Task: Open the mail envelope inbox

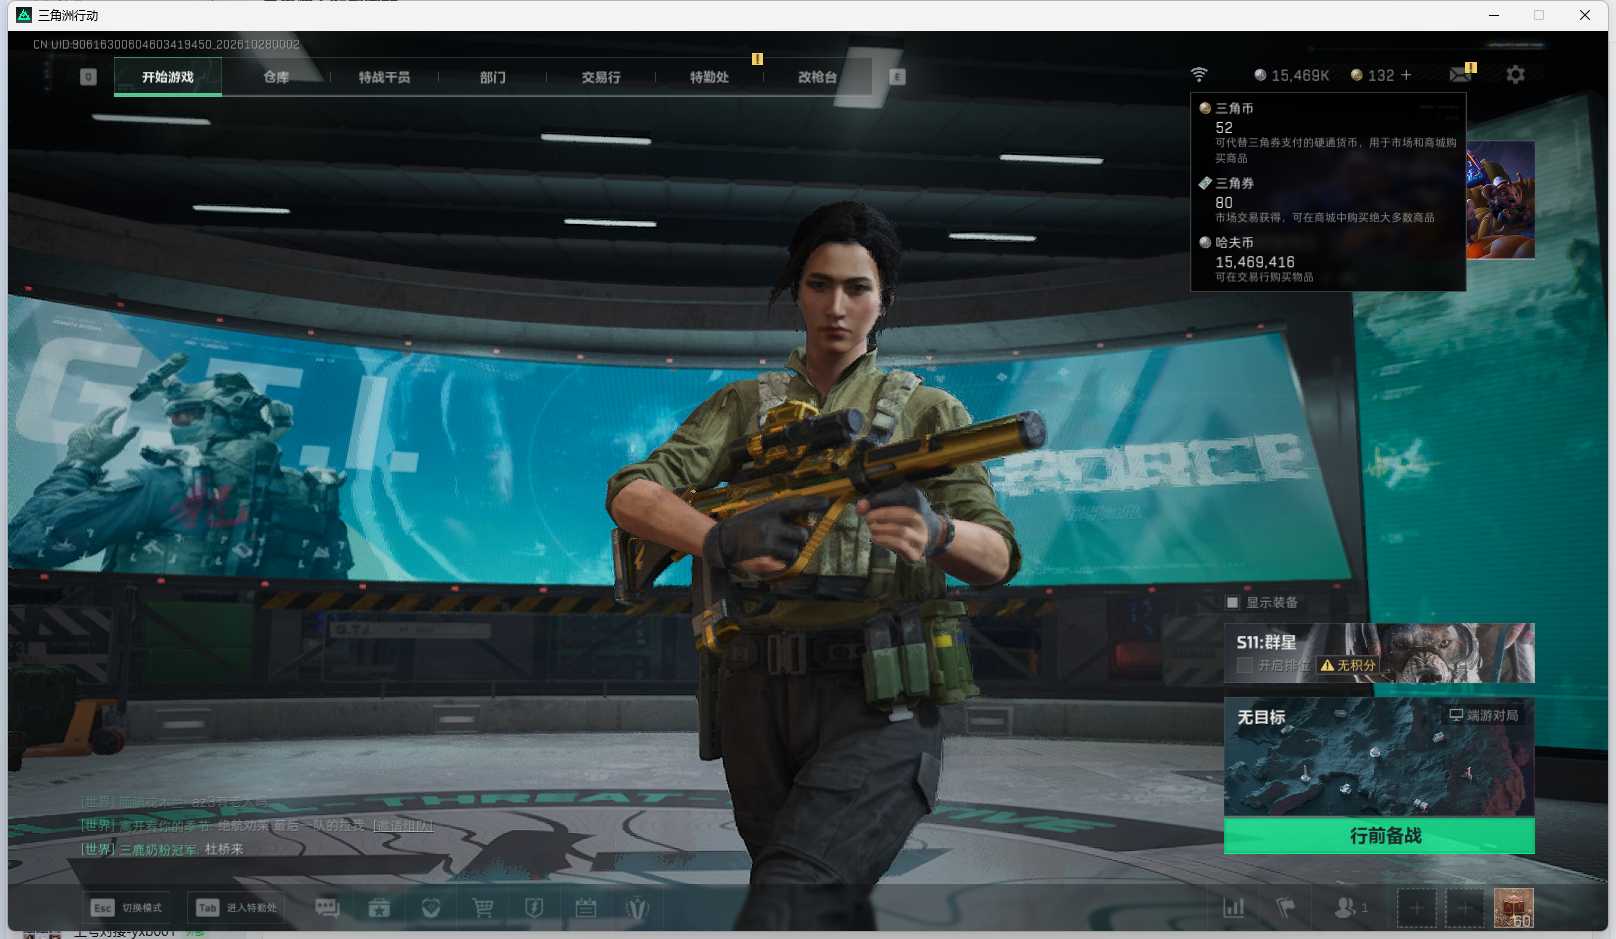Action: click(x=1461, y=74)
